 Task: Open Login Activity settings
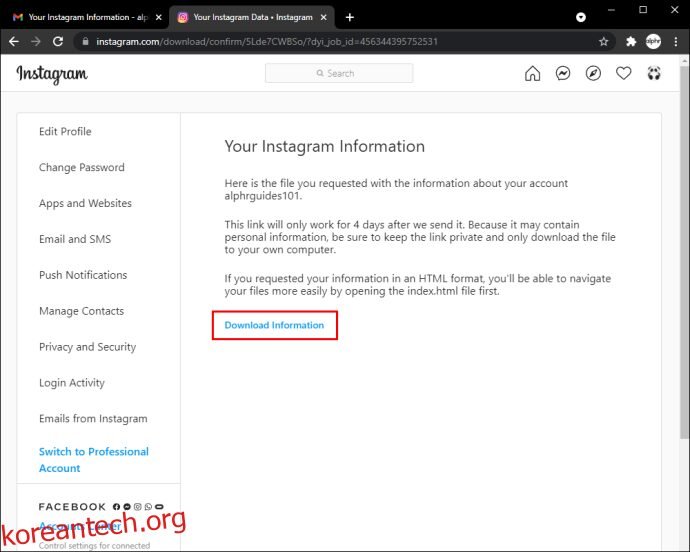[x=72, y=383]
